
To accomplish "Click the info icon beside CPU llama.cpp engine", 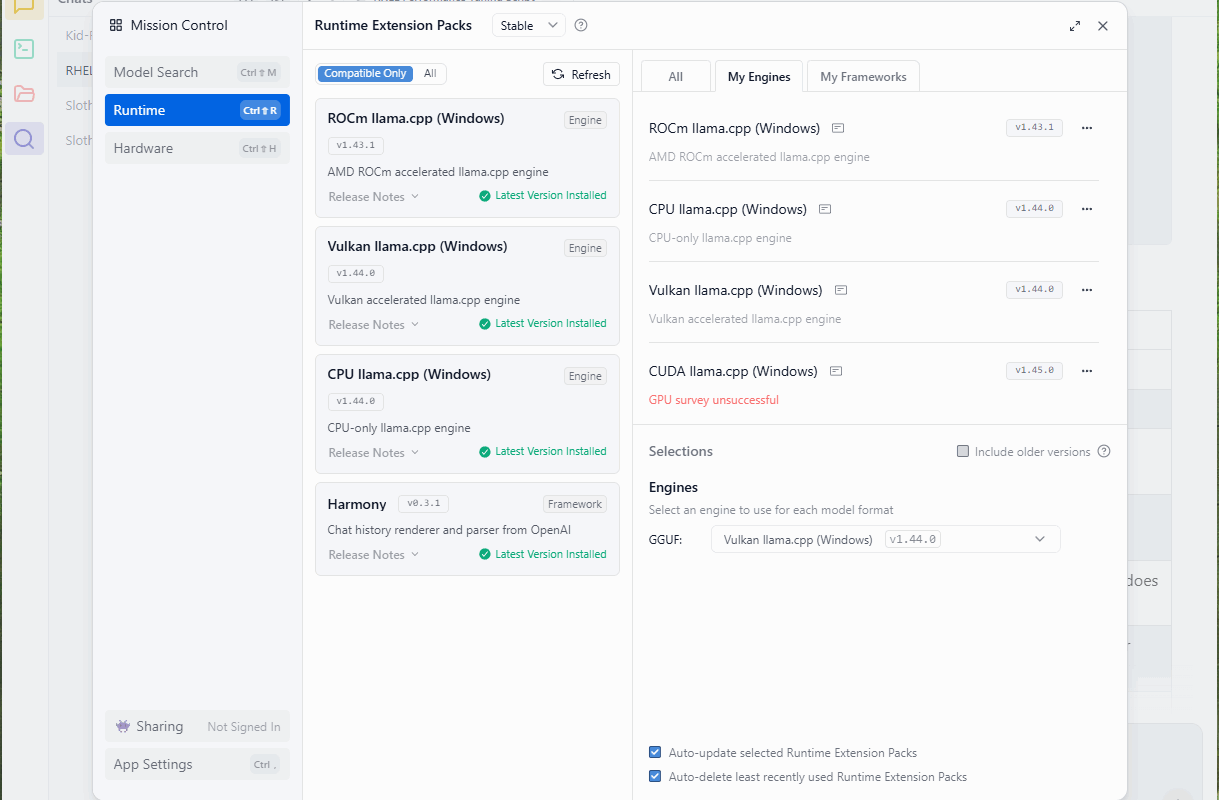I will pos(825,209).
